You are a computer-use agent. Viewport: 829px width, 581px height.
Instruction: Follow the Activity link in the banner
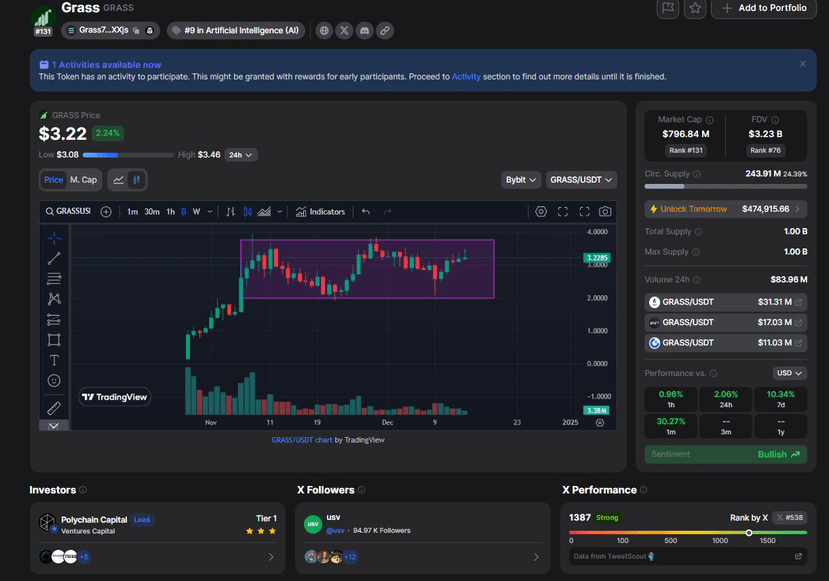click(x=466, y=77)
